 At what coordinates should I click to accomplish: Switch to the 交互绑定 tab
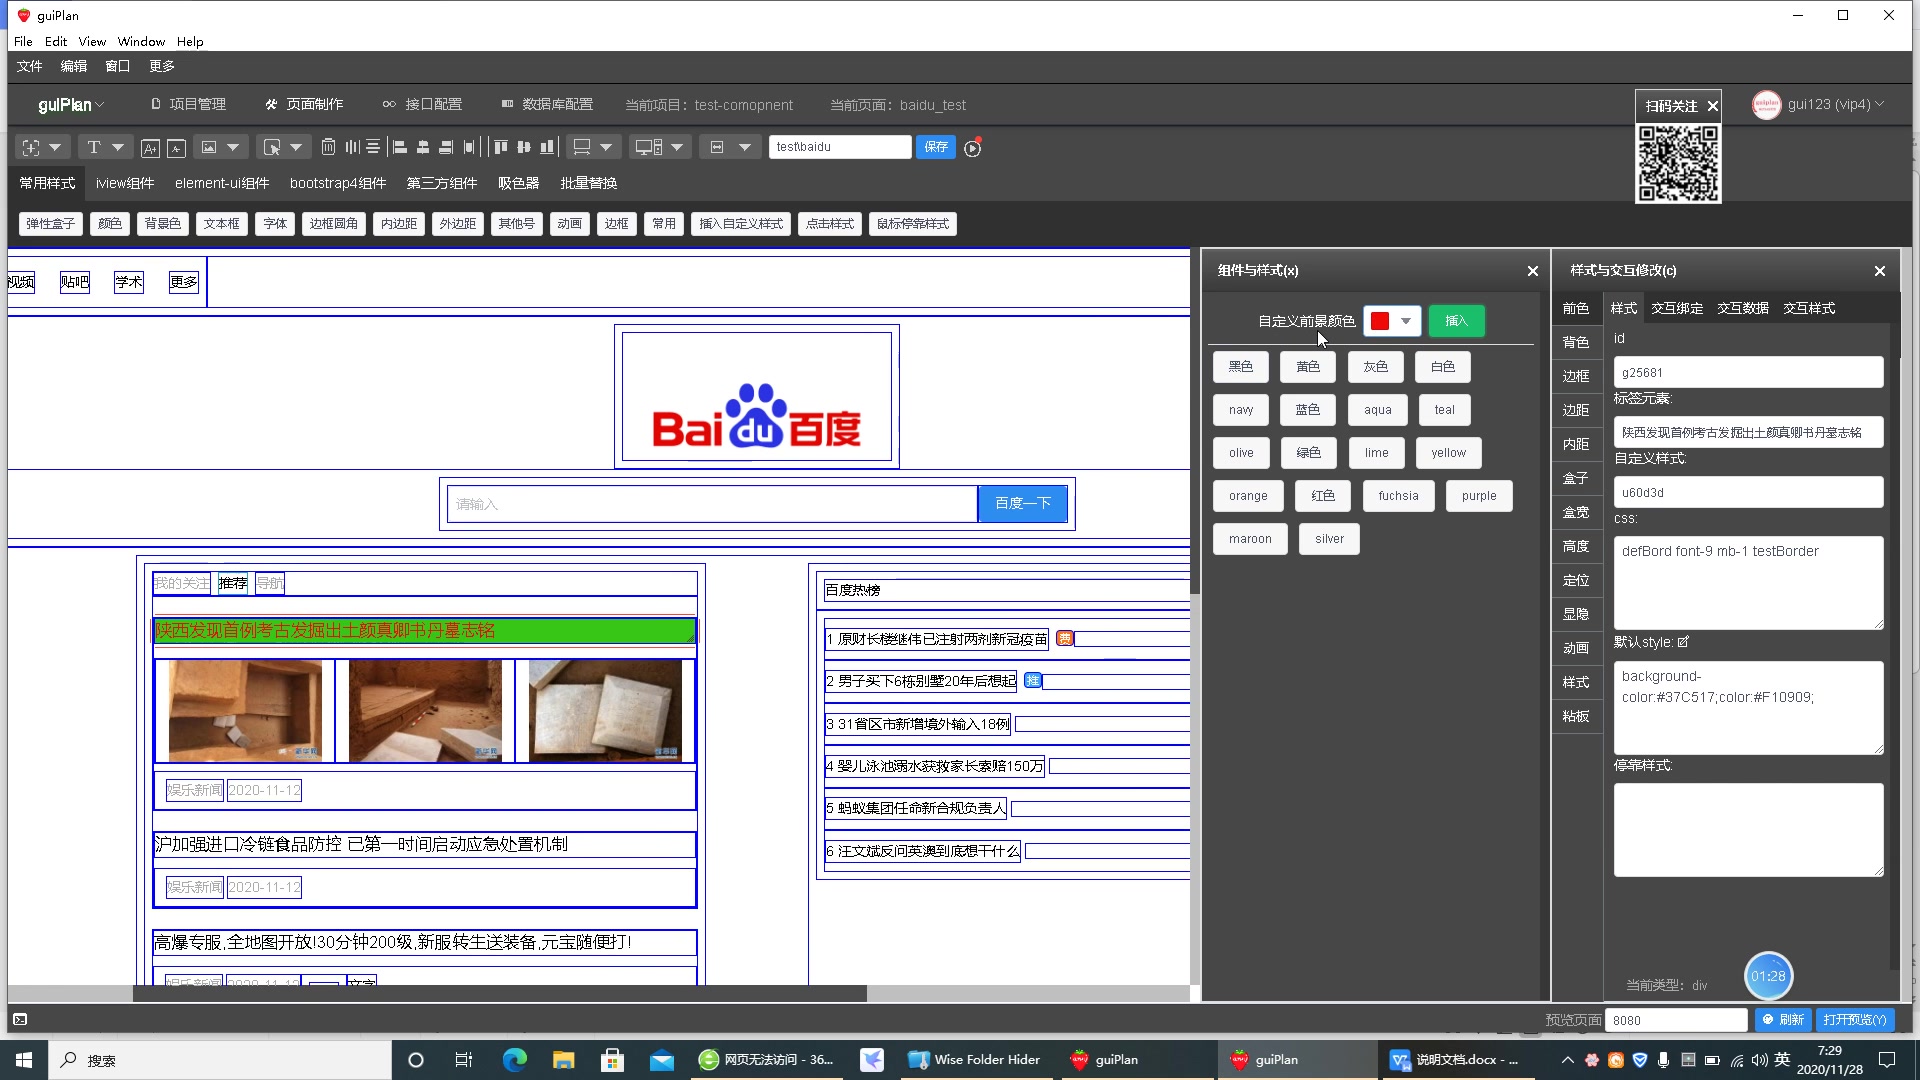1677,308
